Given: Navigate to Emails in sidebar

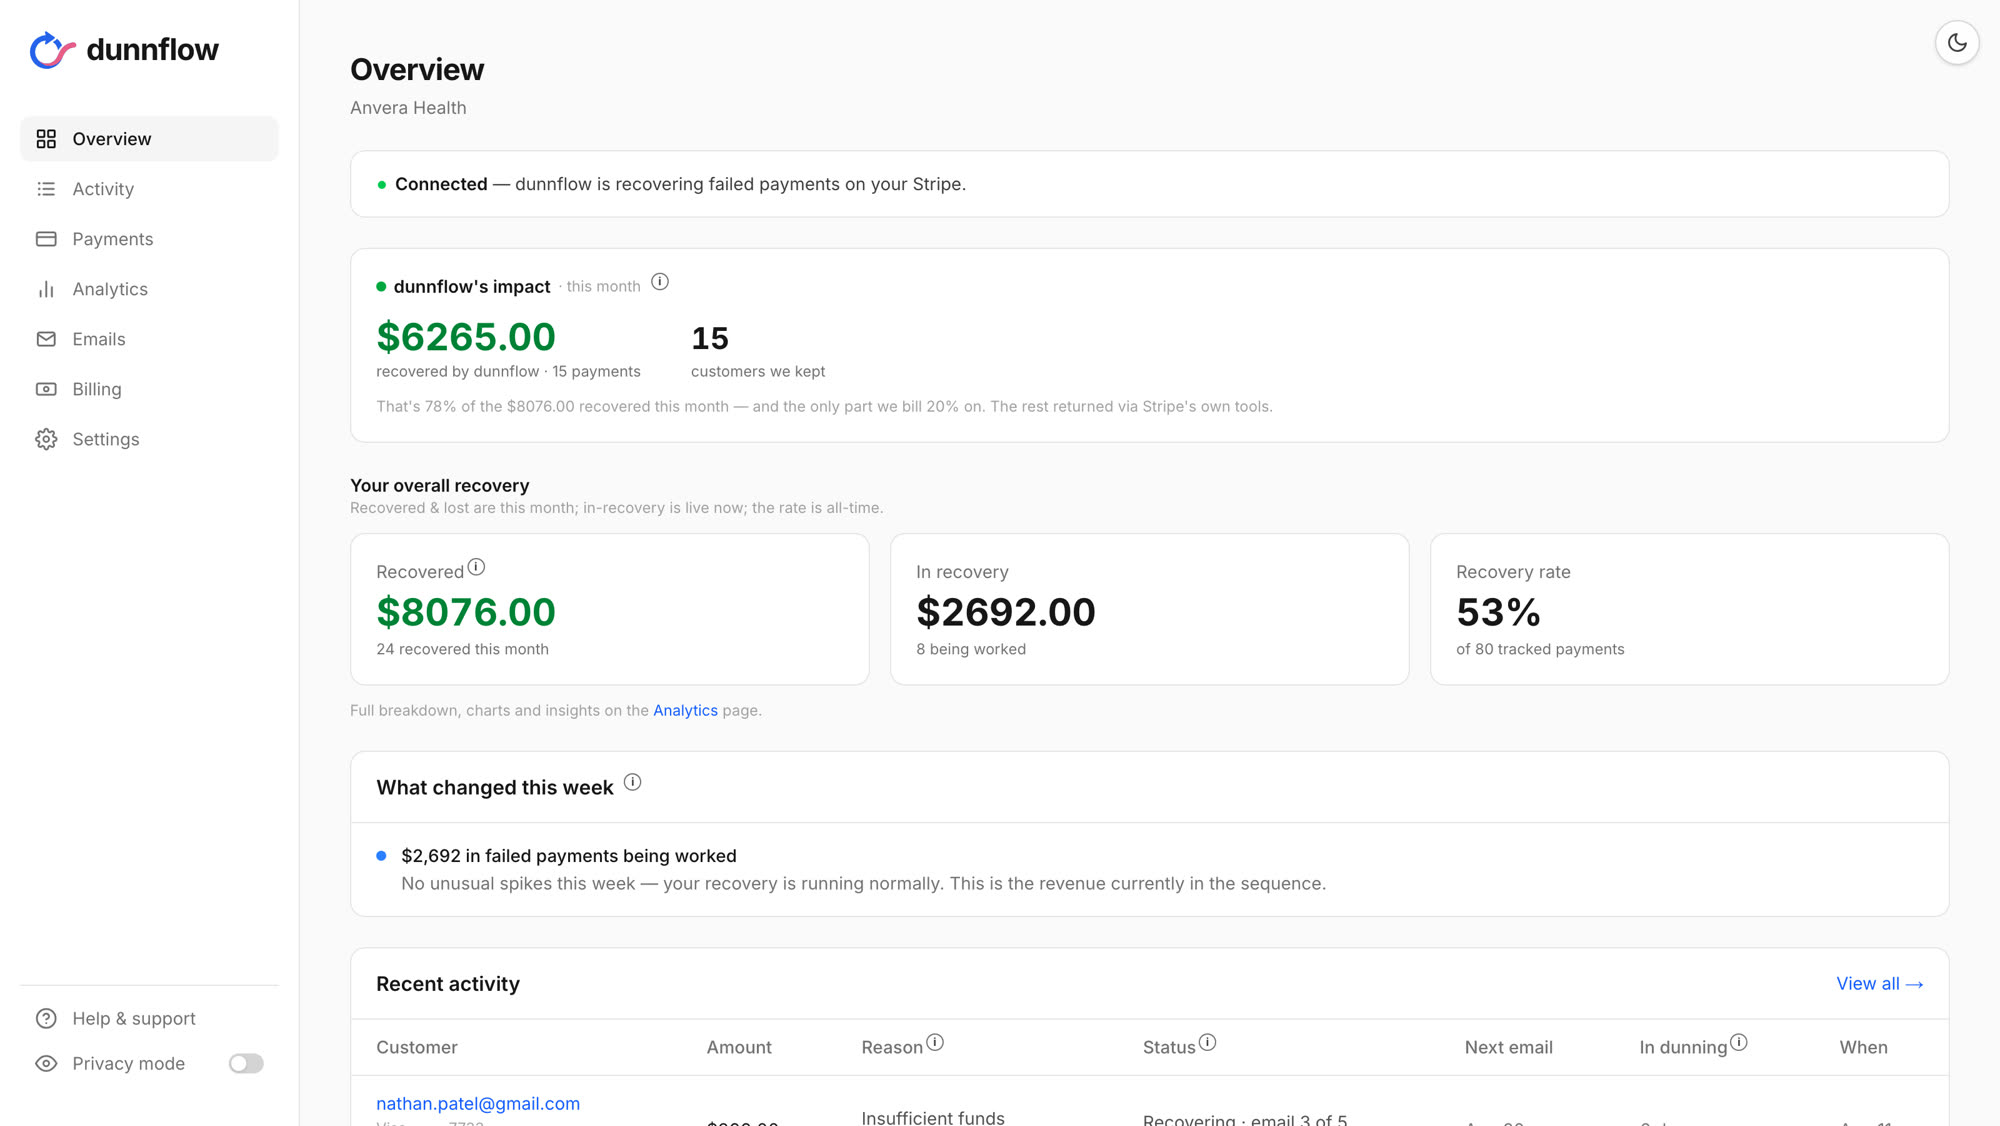Looking at the screenshot, I should click(x=149, y=339).
